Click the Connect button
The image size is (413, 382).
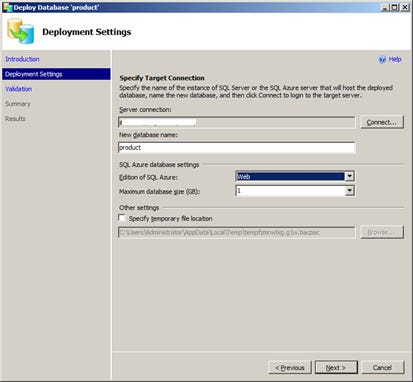pos(382,122)
